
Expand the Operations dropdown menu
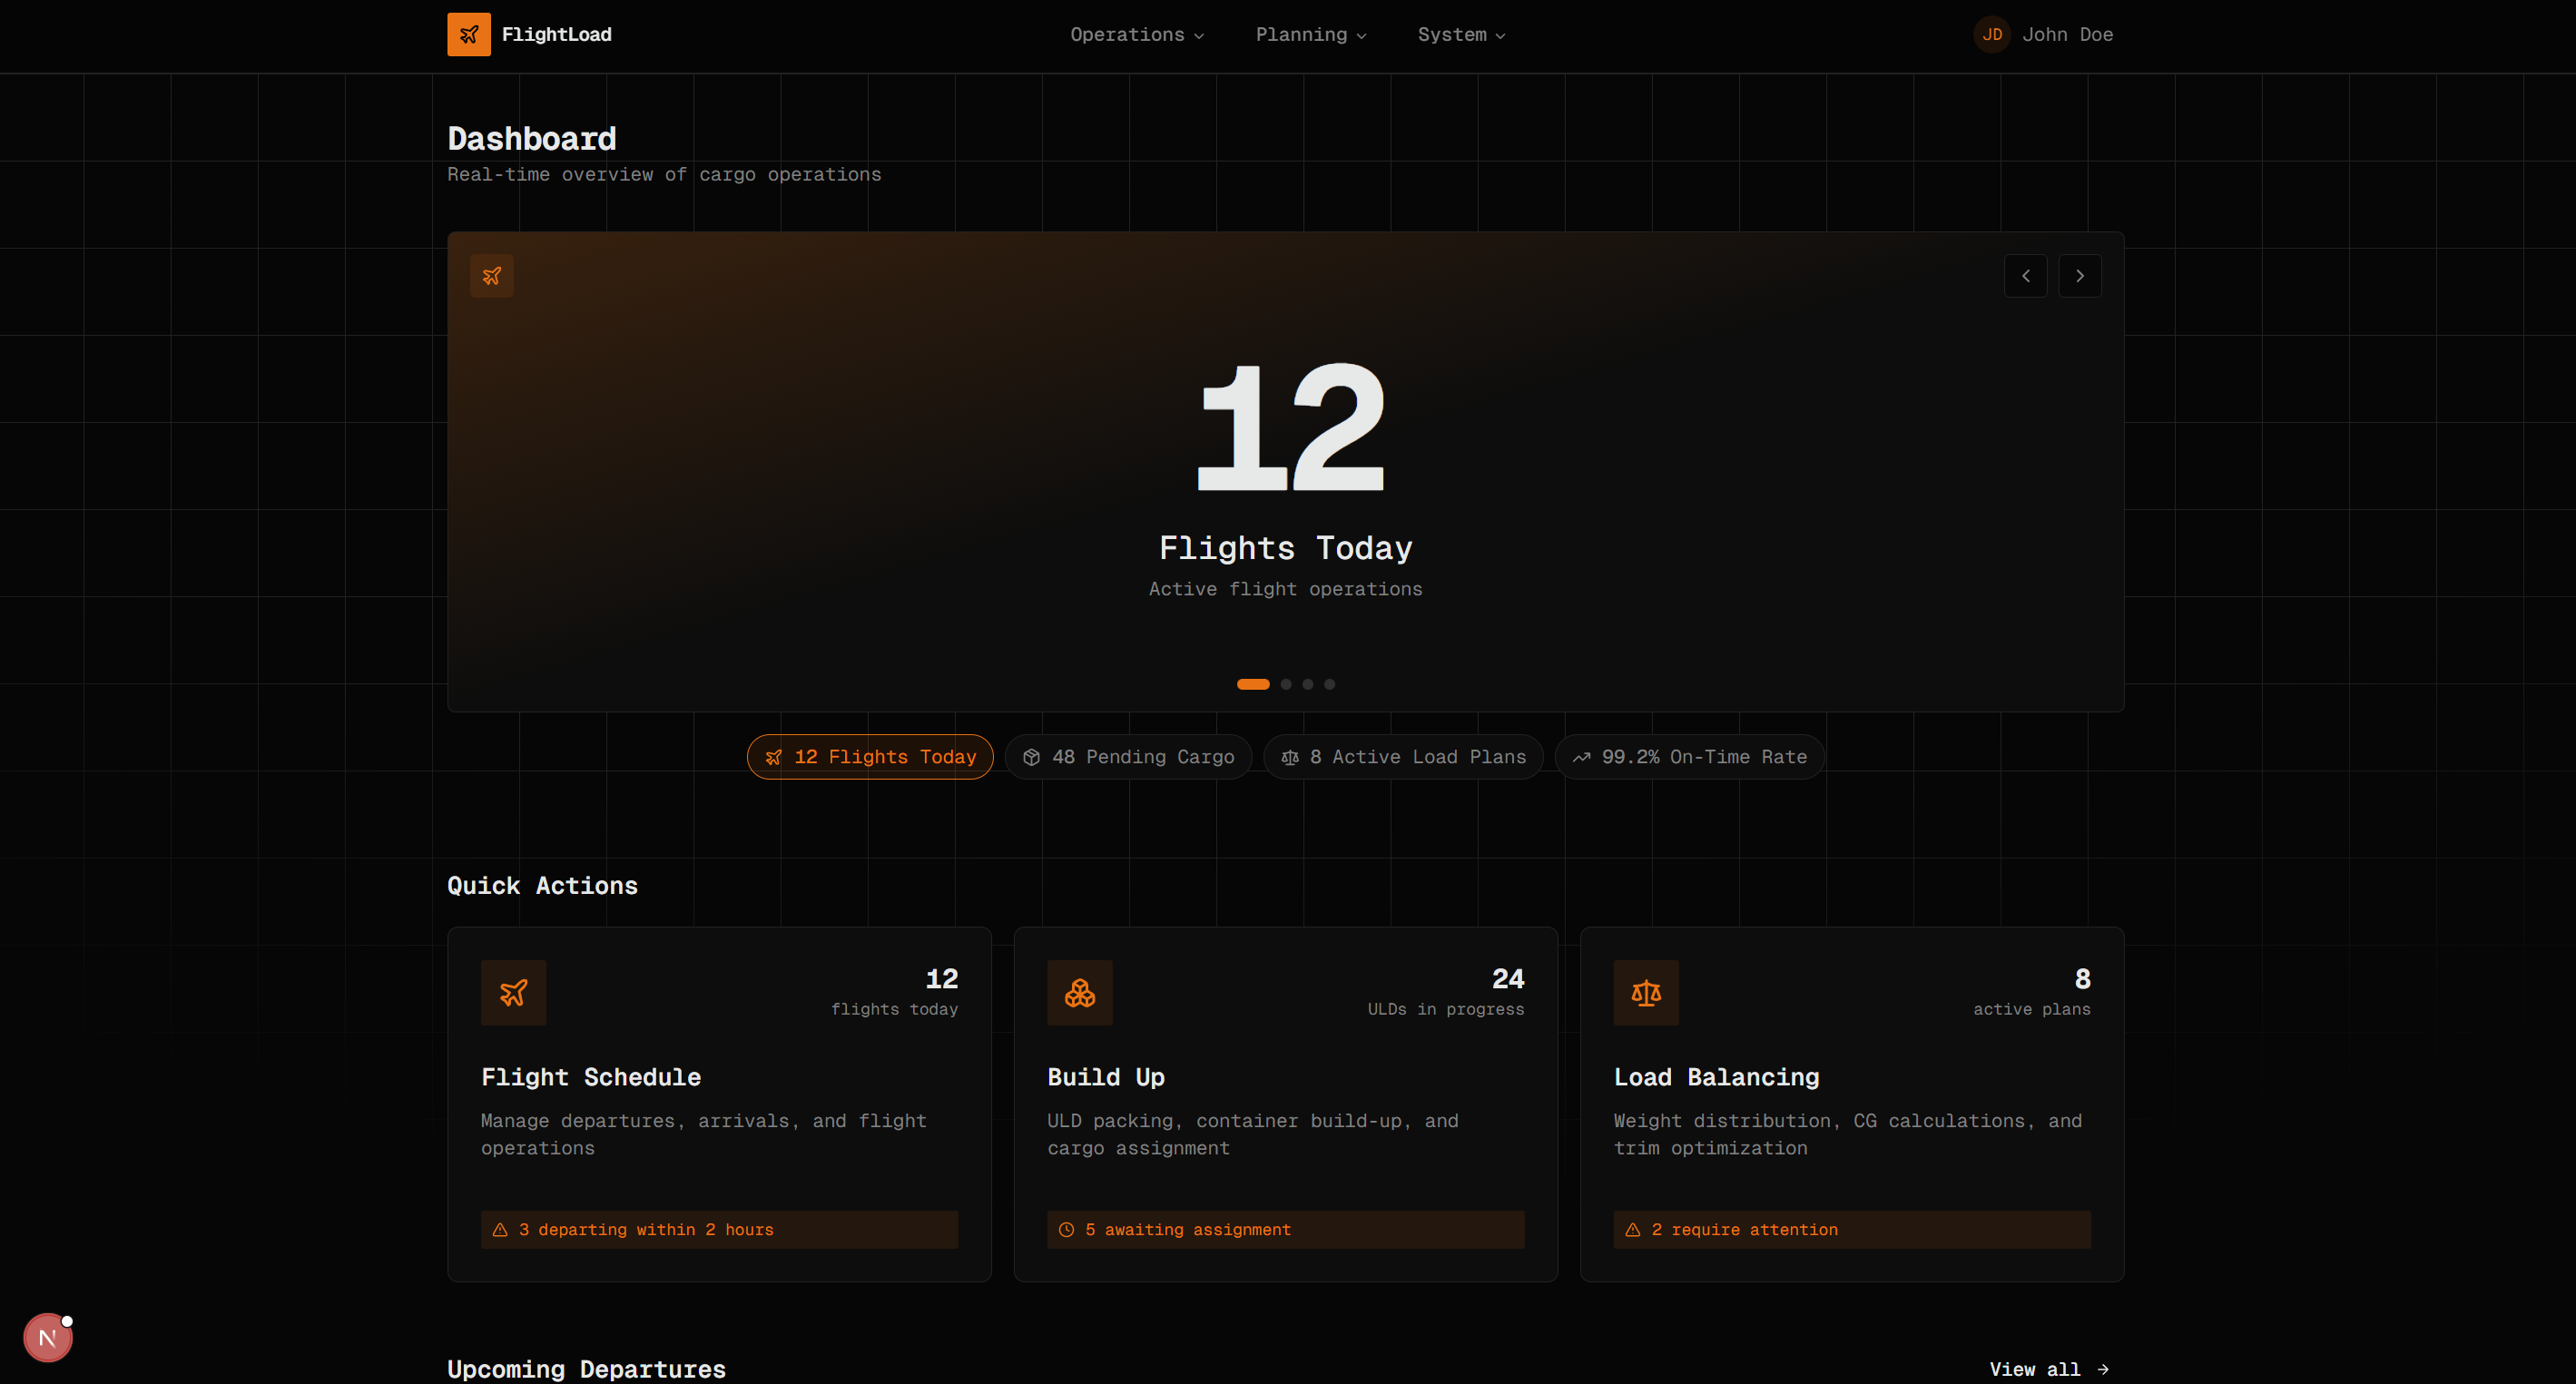[1136, 34]
